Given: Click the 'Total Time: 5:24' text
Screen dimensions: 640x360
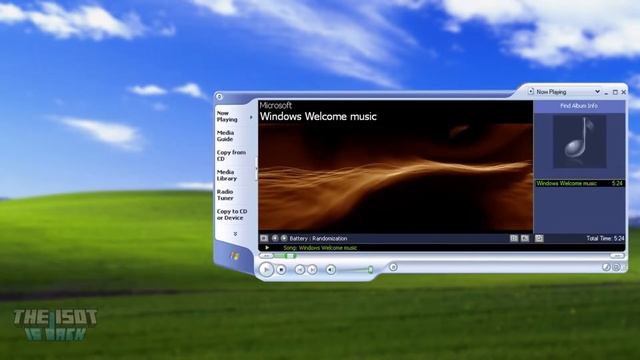Looking at the screenshot, I should click(605, 238).
